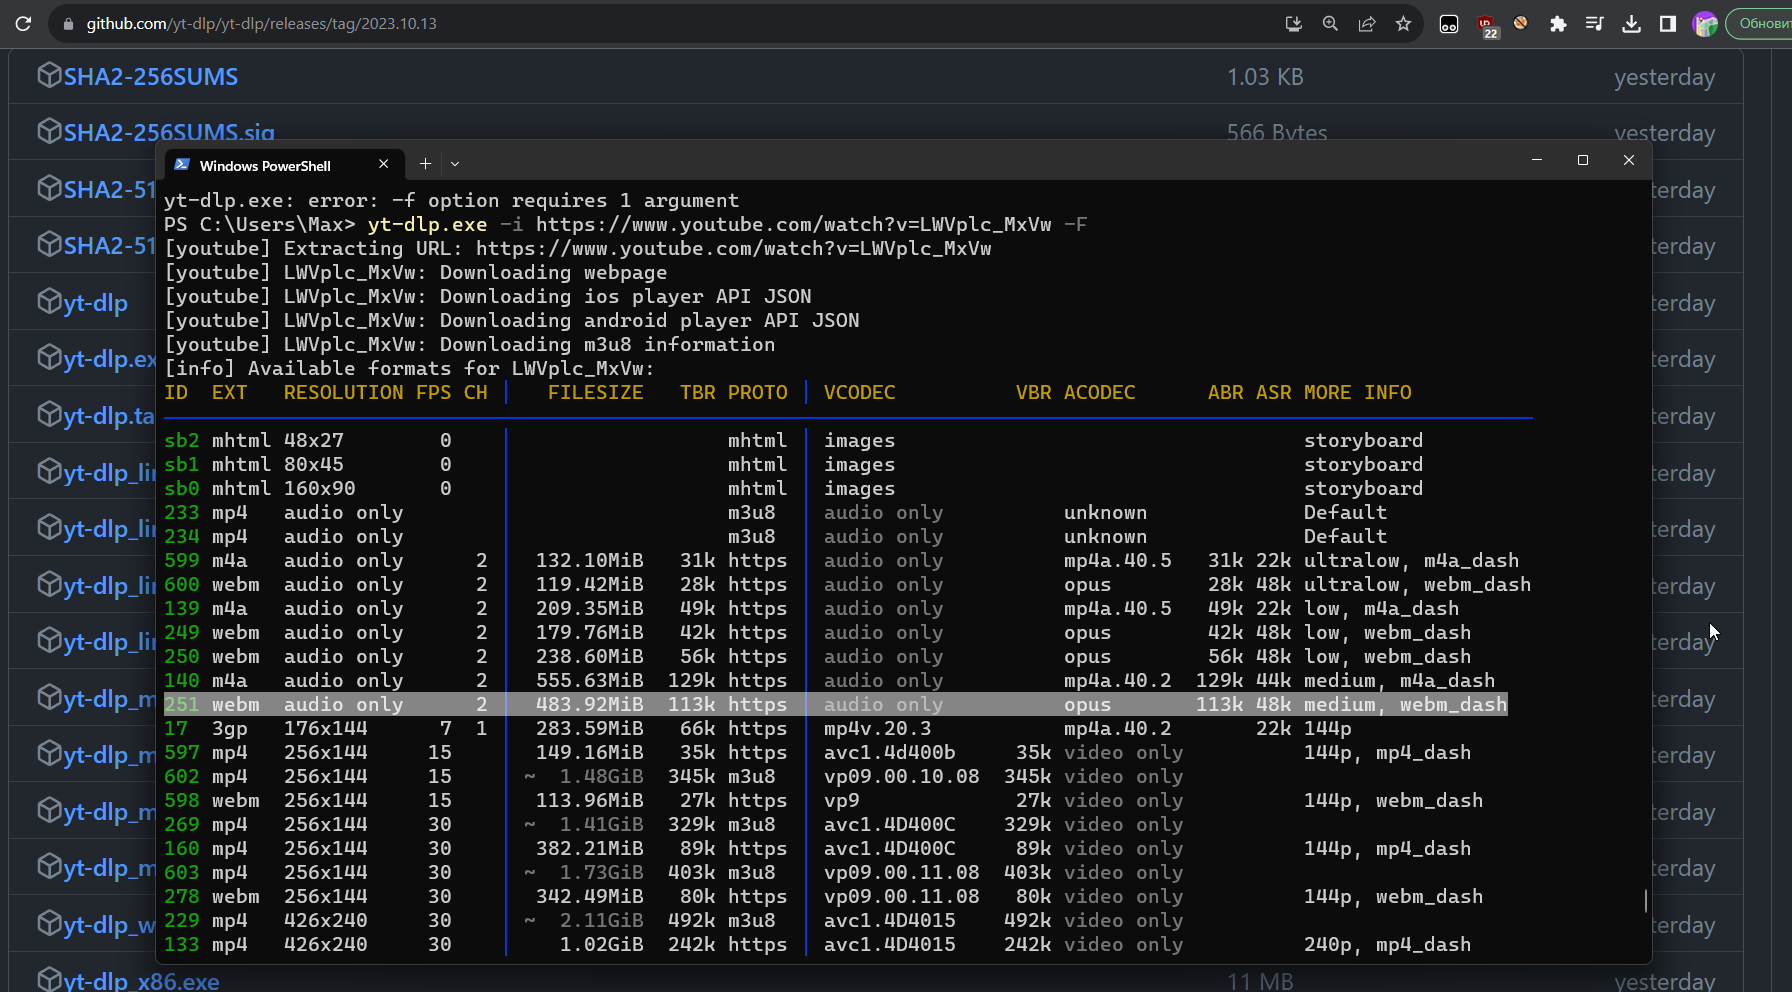Click the share page icon

[x=1367, y=24]
